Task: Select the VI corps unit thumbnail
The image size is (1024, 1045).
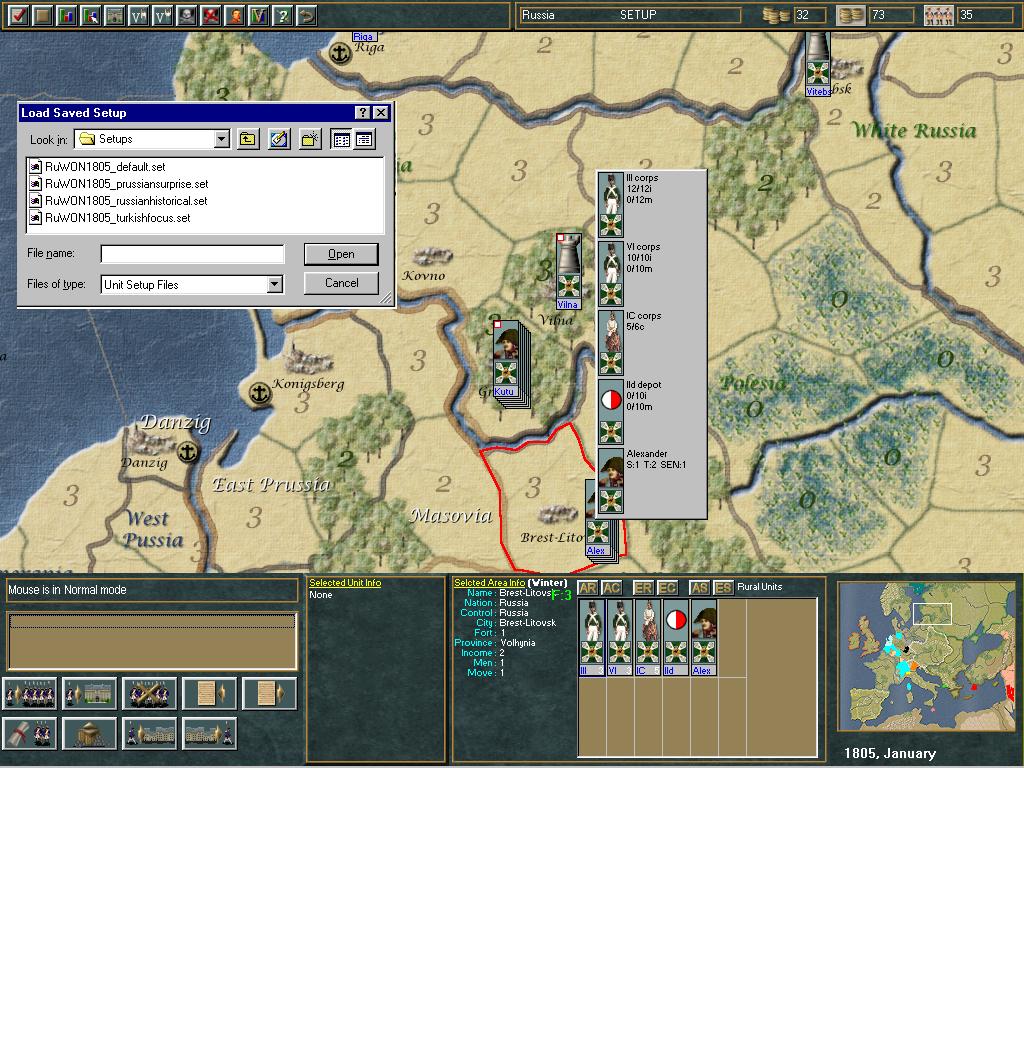Action: click(x=620, y=638)
